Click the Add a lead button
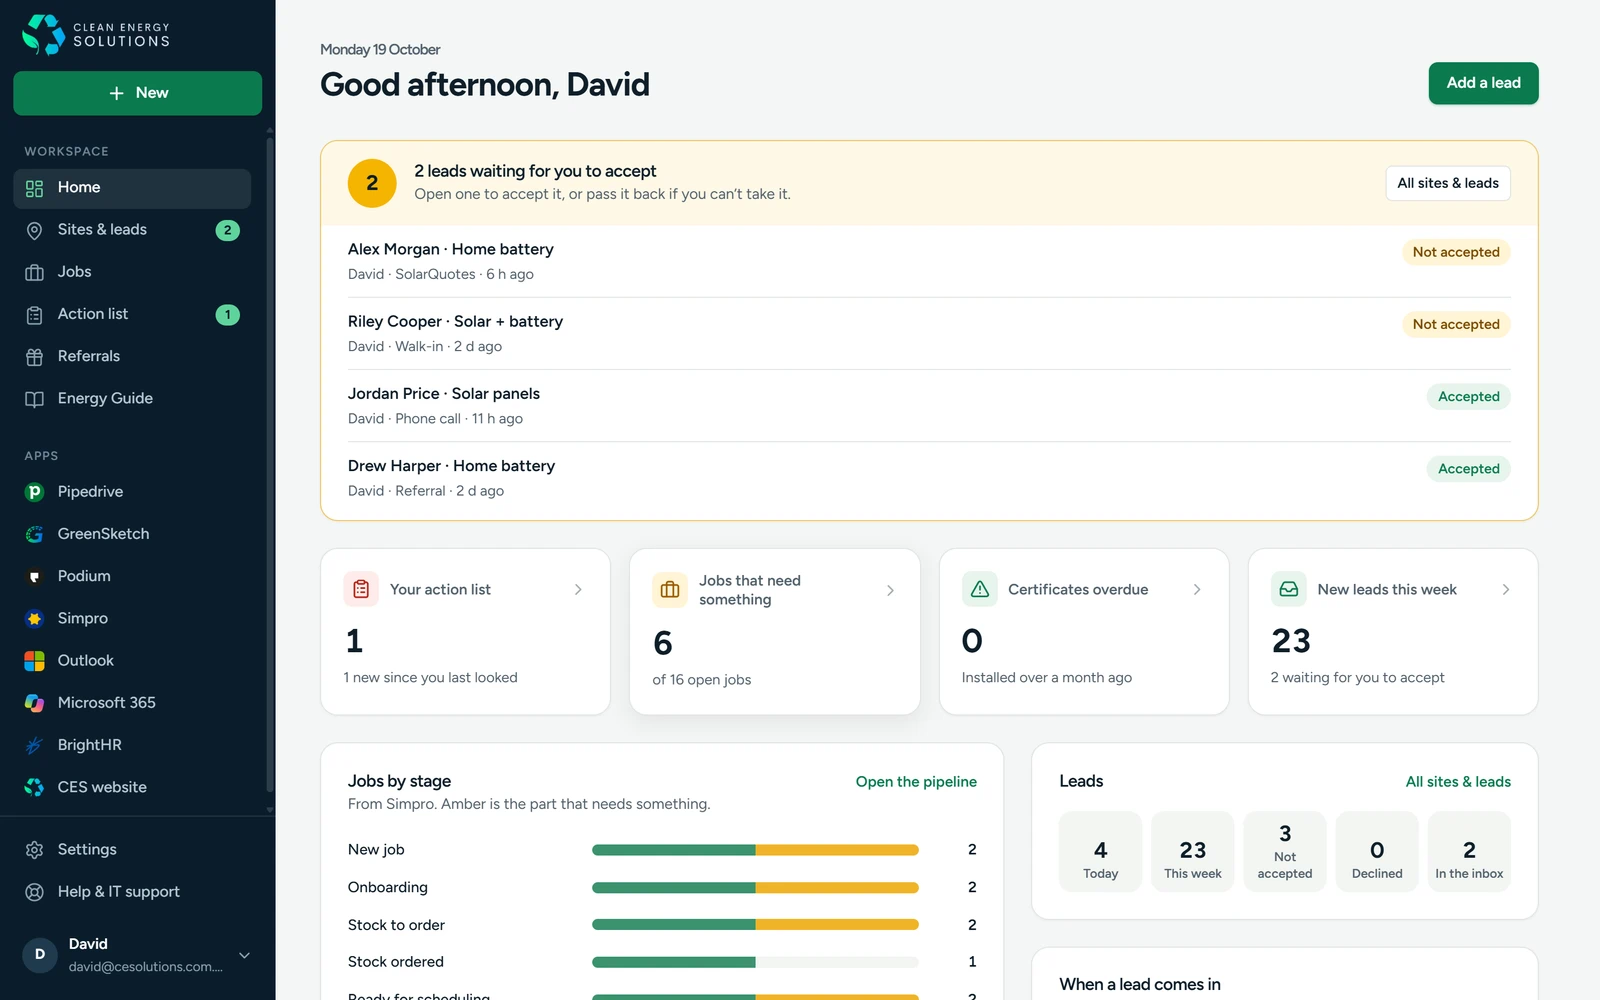This screenshot has height=1000, width=1600. [x=1483, y=83]
